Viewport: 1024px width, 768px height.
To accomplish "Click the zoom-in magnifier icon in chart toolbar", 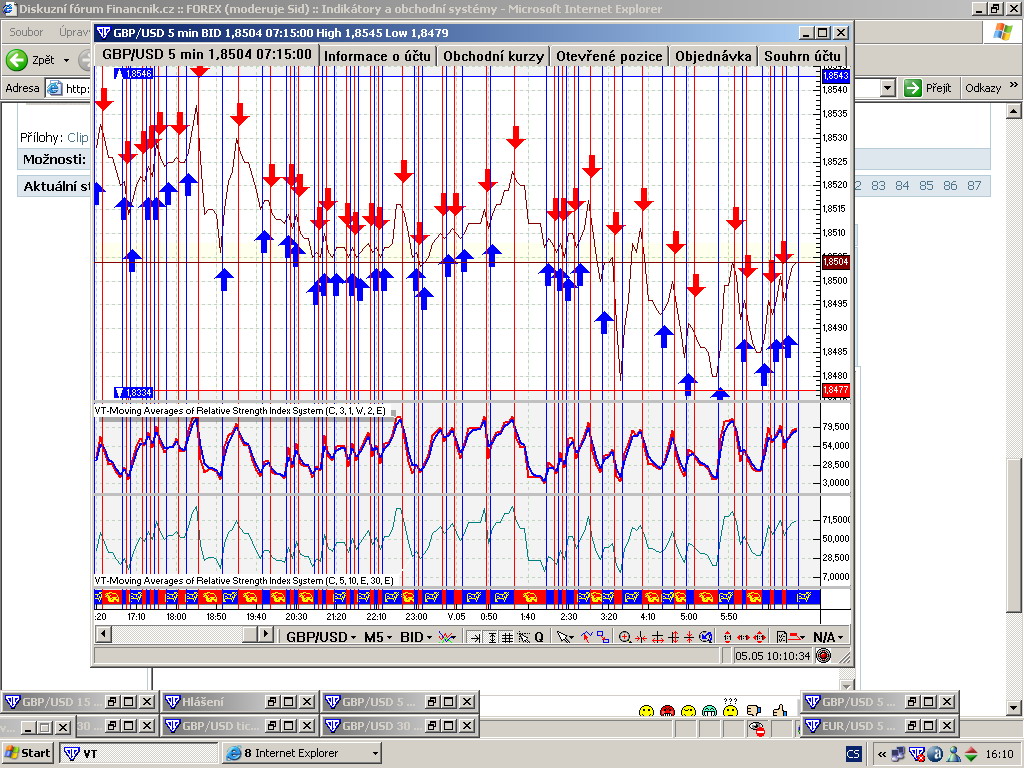I will coord(625,637).
